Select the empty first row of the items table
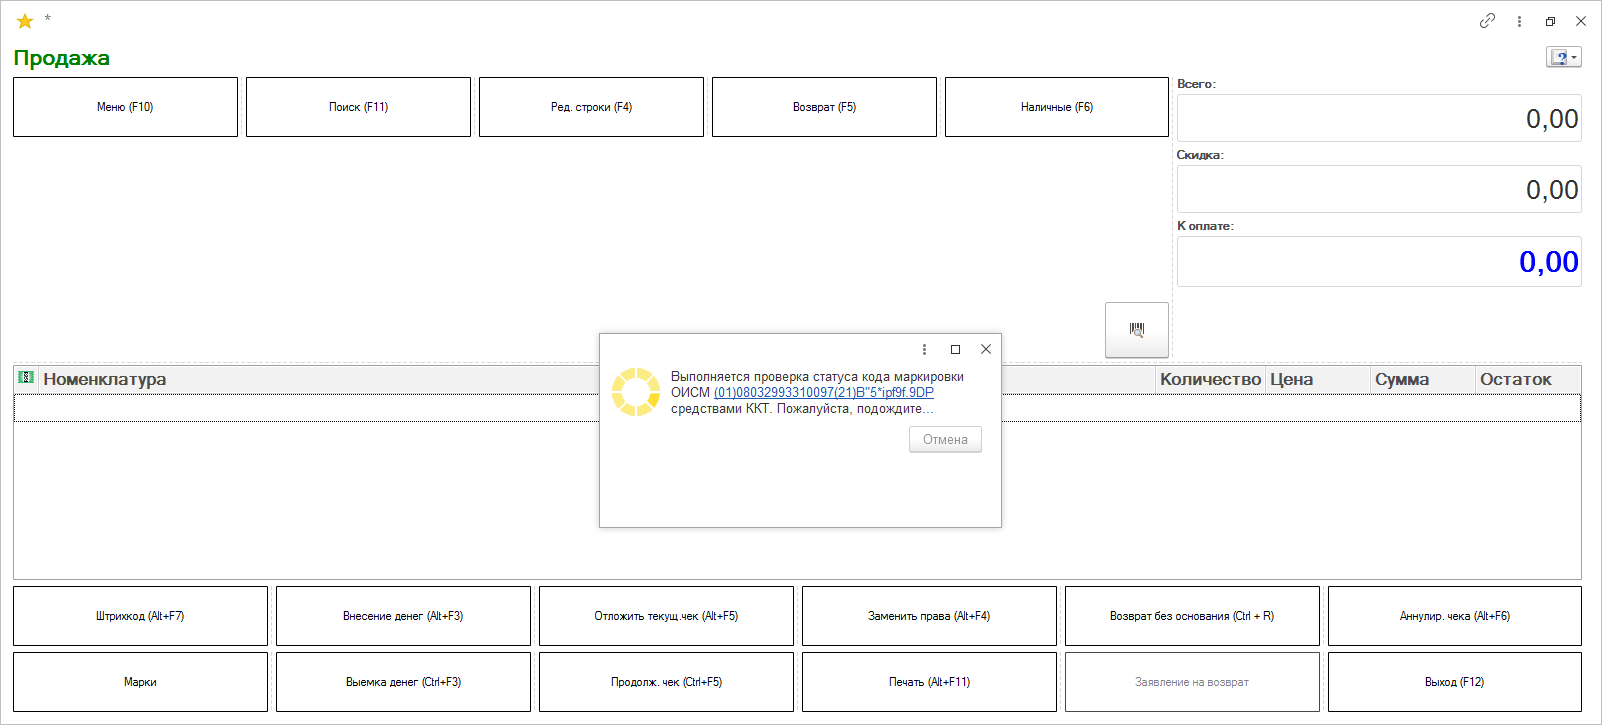1602x725 pixels. (797, 408)
